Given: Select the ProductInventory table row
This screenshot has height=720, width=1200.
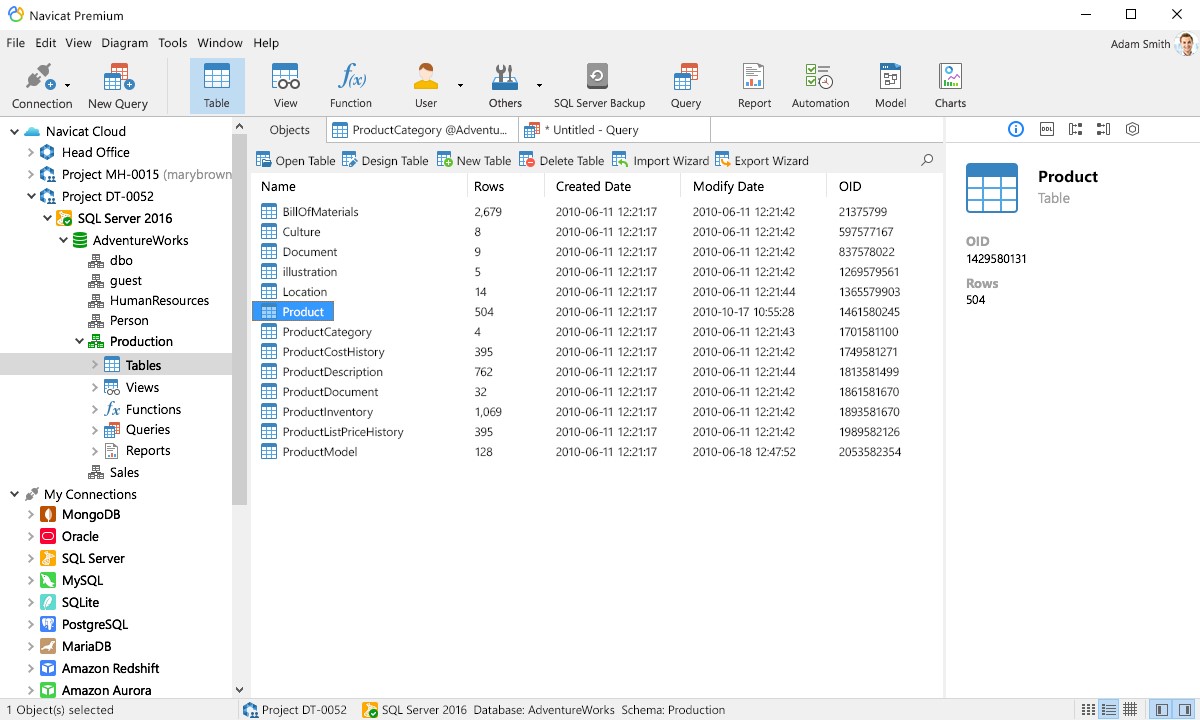Looking at the screenshot, I should [597, 412].
